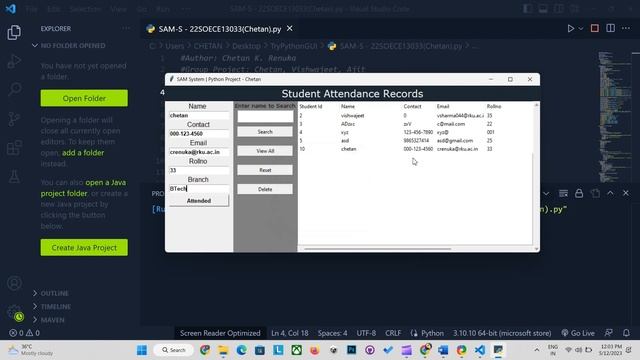Open the Run button dropdown arrow
Viewport: 640px width, 360px height.
pos(581,29)
